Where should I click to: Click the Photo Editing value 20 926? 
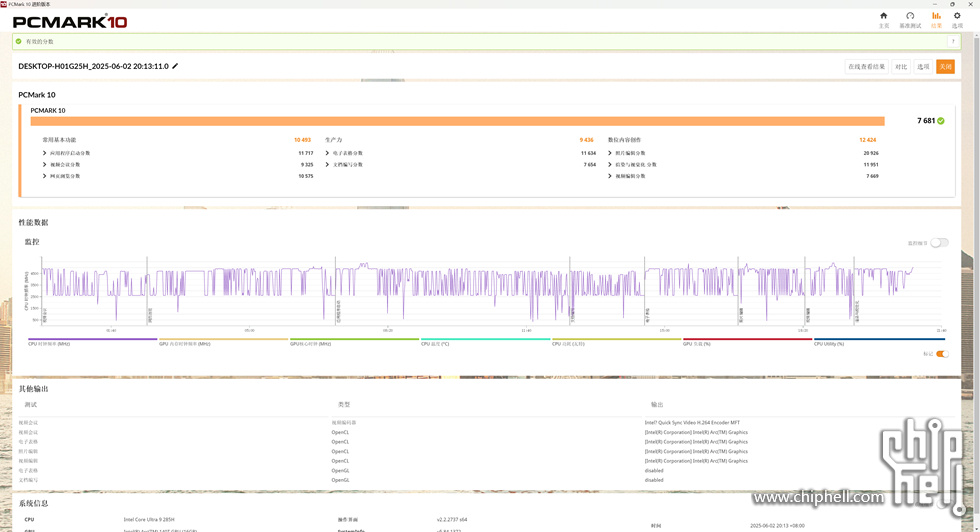tap(871, 153)
